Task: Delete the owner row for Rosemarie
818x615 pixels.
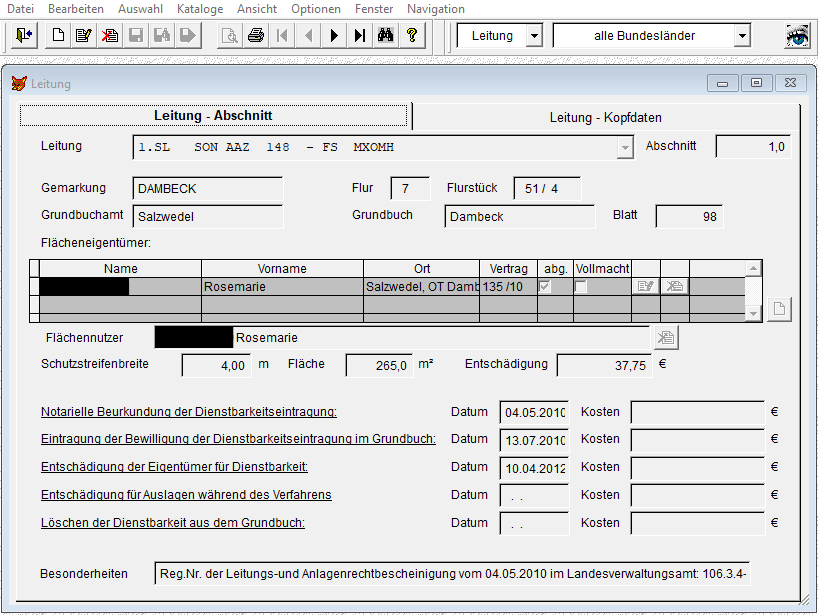Action: pyautogui.click(x=675, y=286)
